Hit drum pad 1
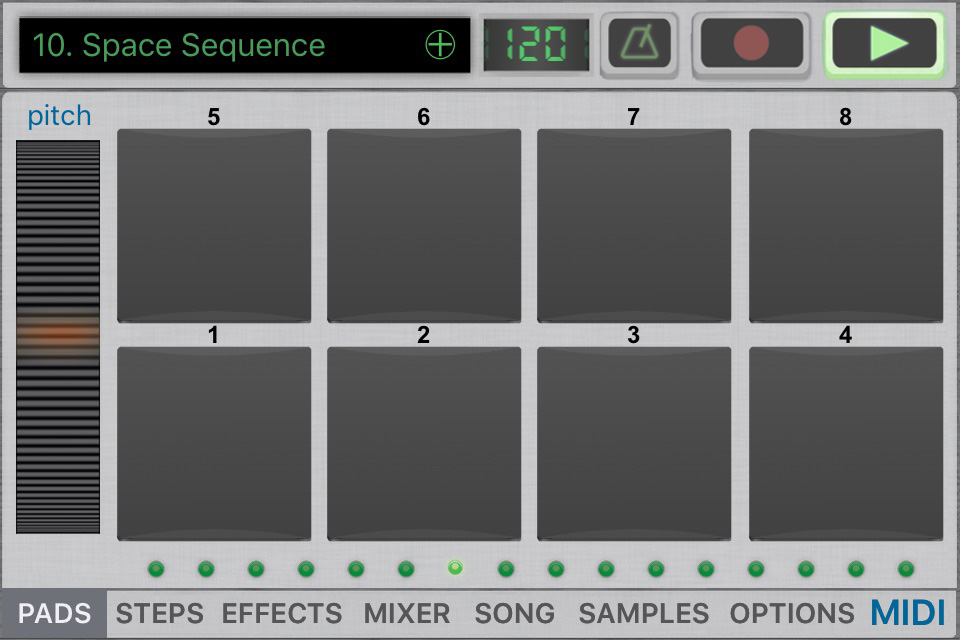 214,444
